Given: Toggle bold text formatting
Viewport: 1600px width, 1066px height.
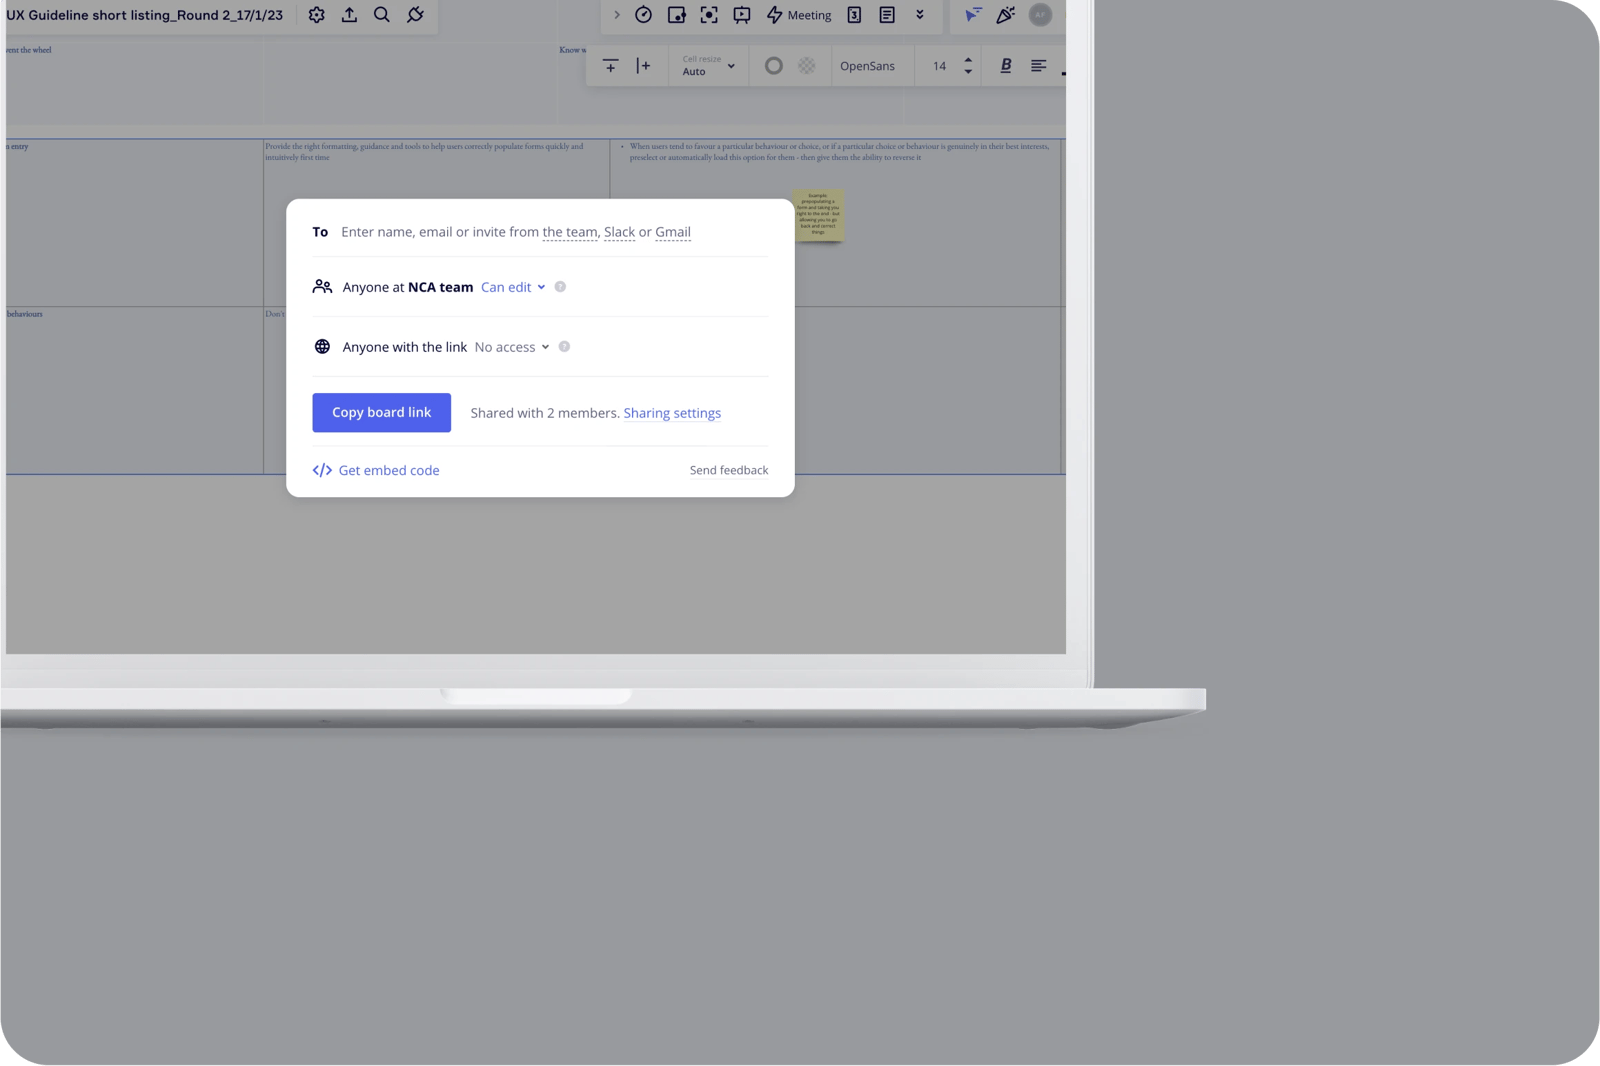Looking at the screenshot, I should click(x=1006, y=66).
